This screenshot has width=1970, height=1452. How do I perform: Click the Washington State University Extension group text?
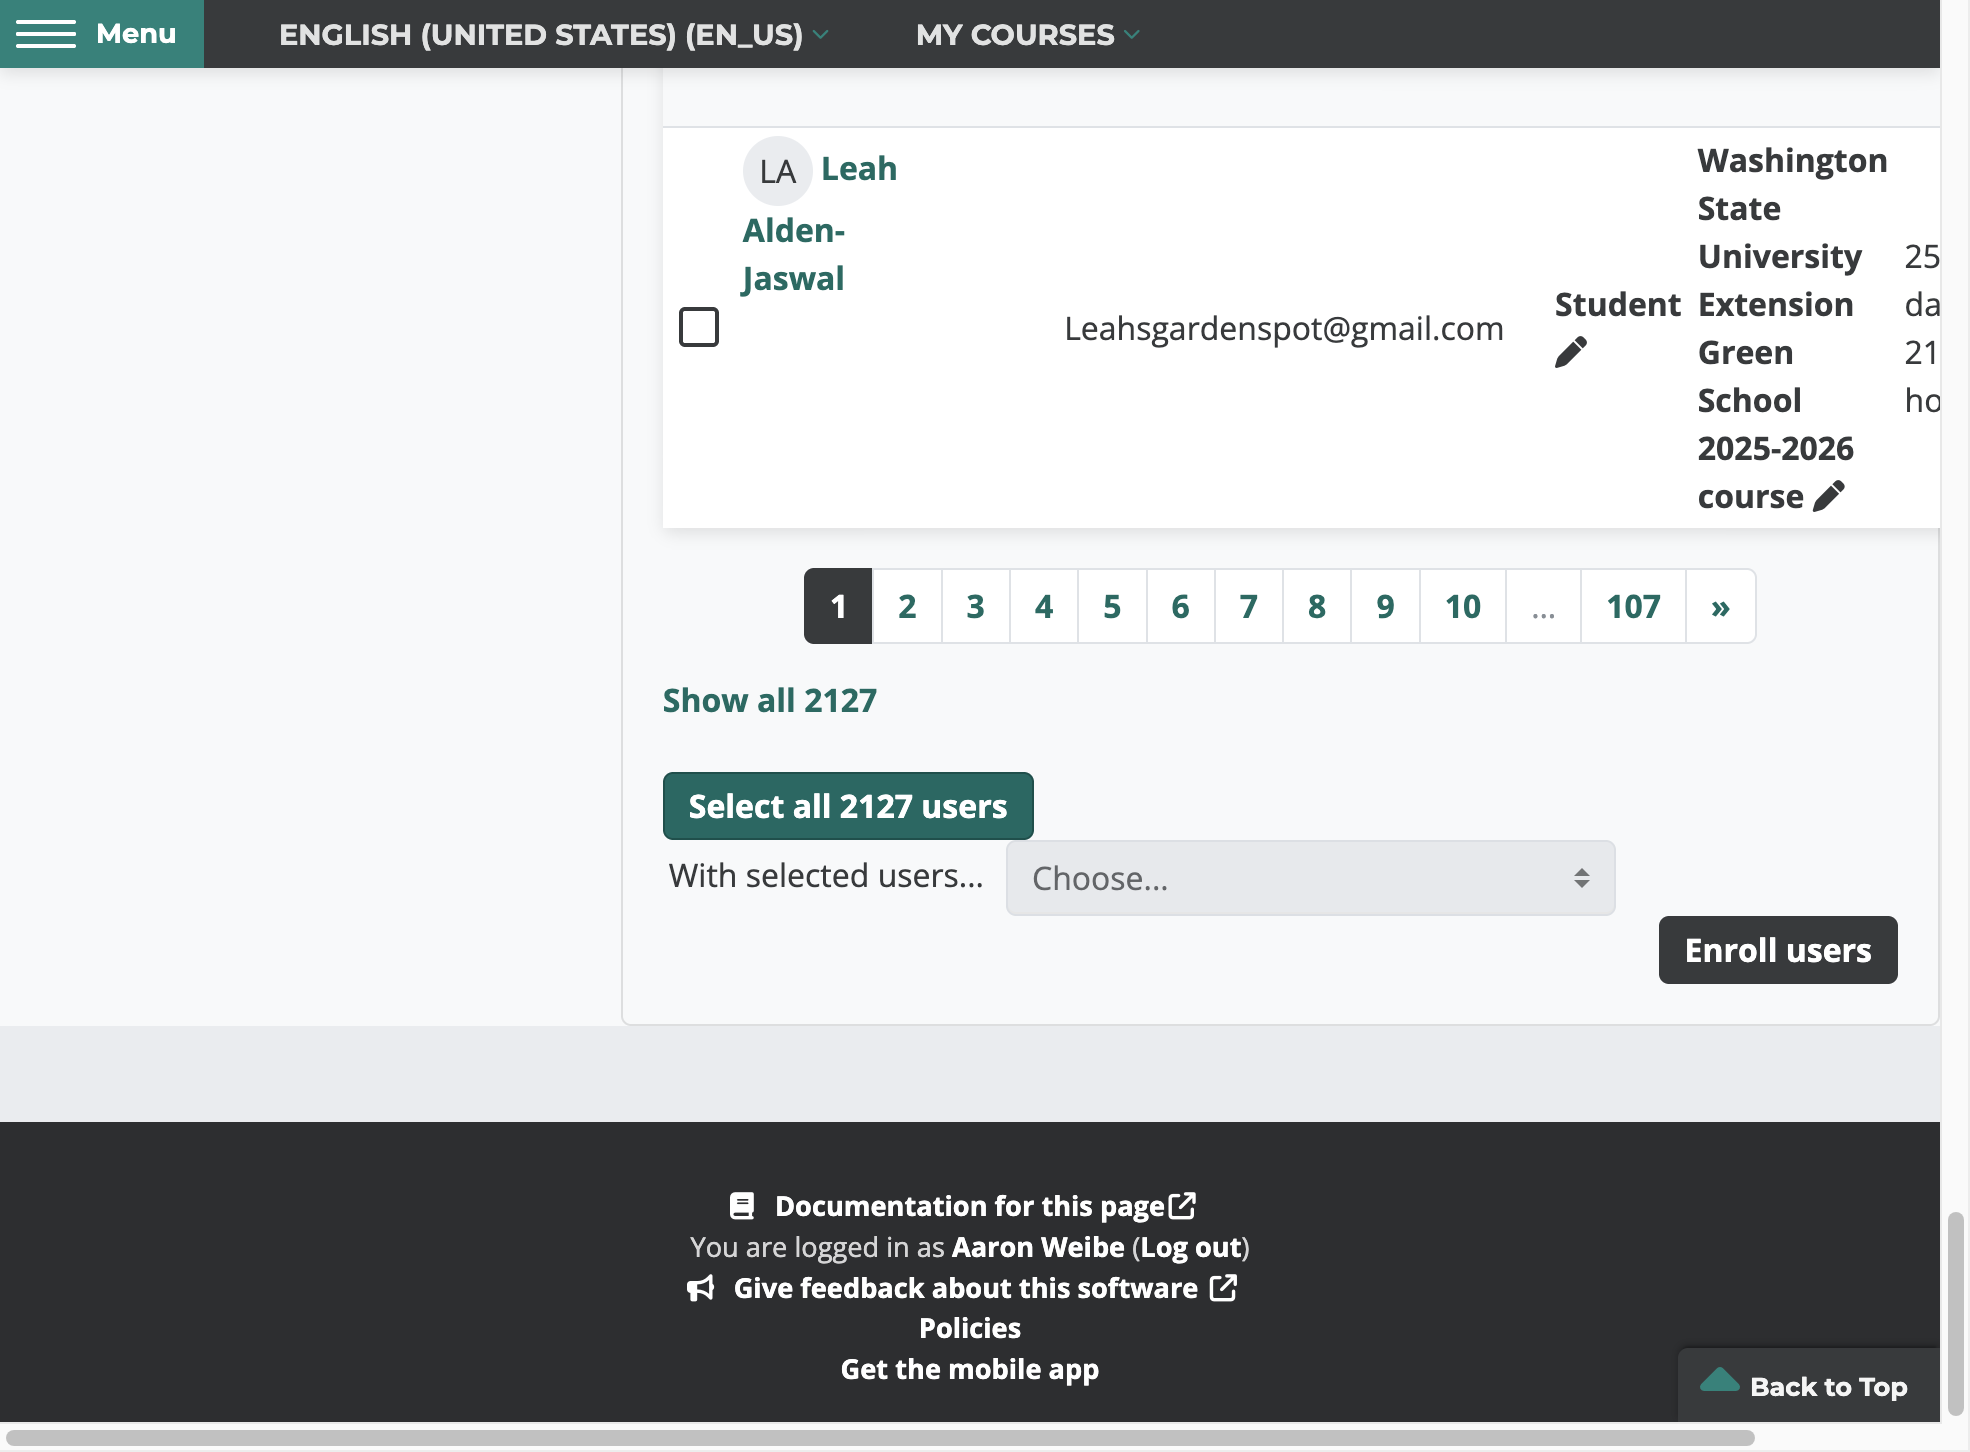[1792, 328]
